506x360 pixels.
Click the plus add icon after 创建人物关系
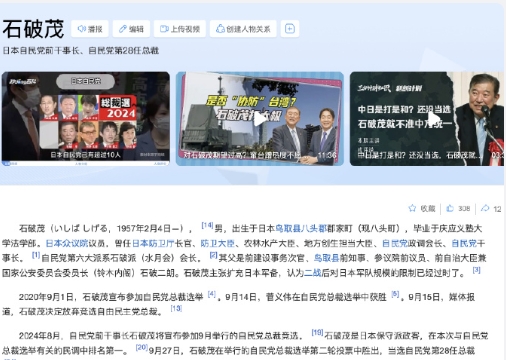(x=290, y=29)
